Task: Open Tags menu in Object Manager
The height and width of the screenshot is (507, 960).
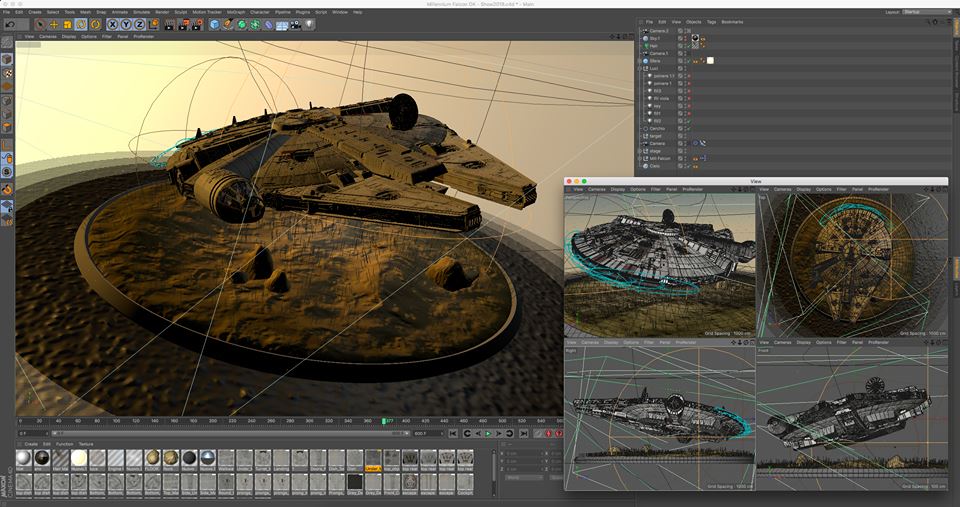Action: point(711,22)
